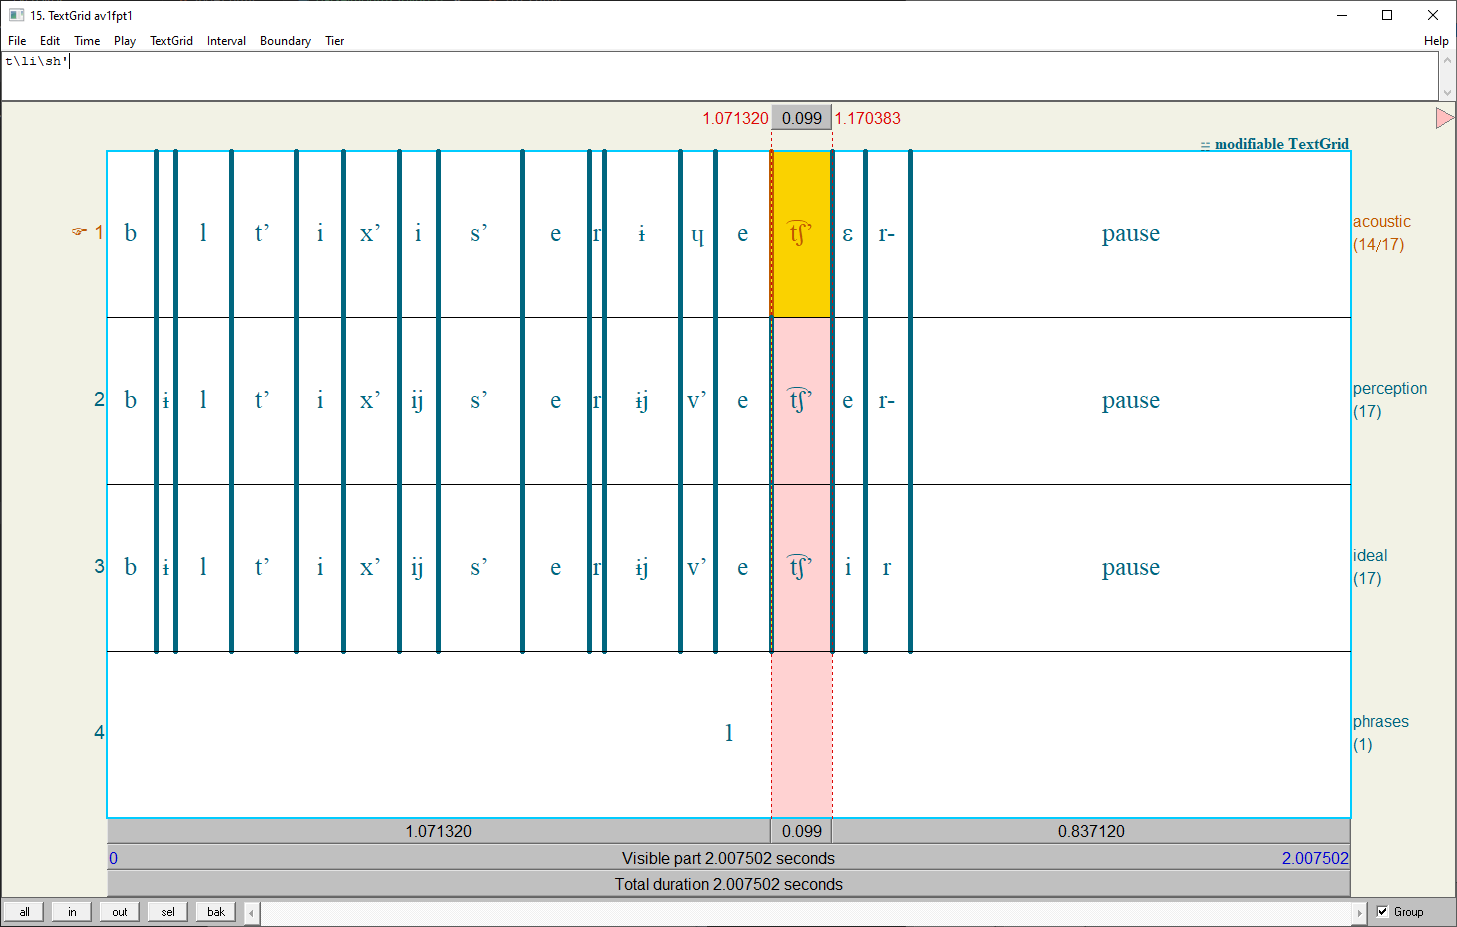The width and height of the screenshot is (1457, 927).
Task: Click the pink play arrow icon
Action: click(1444, 118)
